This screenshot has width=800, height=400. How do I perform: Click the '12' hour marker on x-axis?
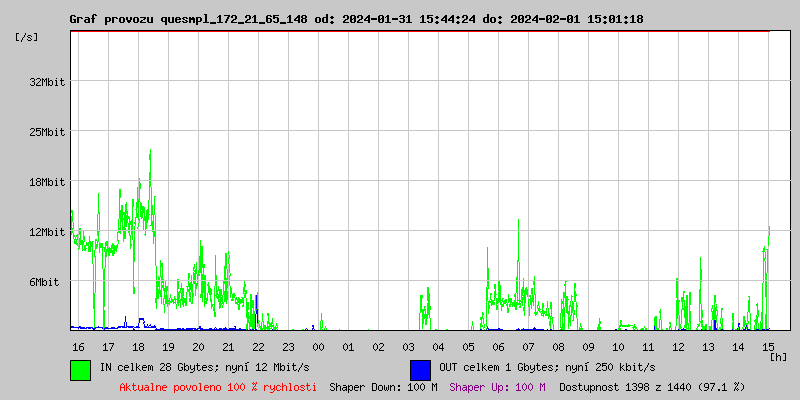coord(678,346)
